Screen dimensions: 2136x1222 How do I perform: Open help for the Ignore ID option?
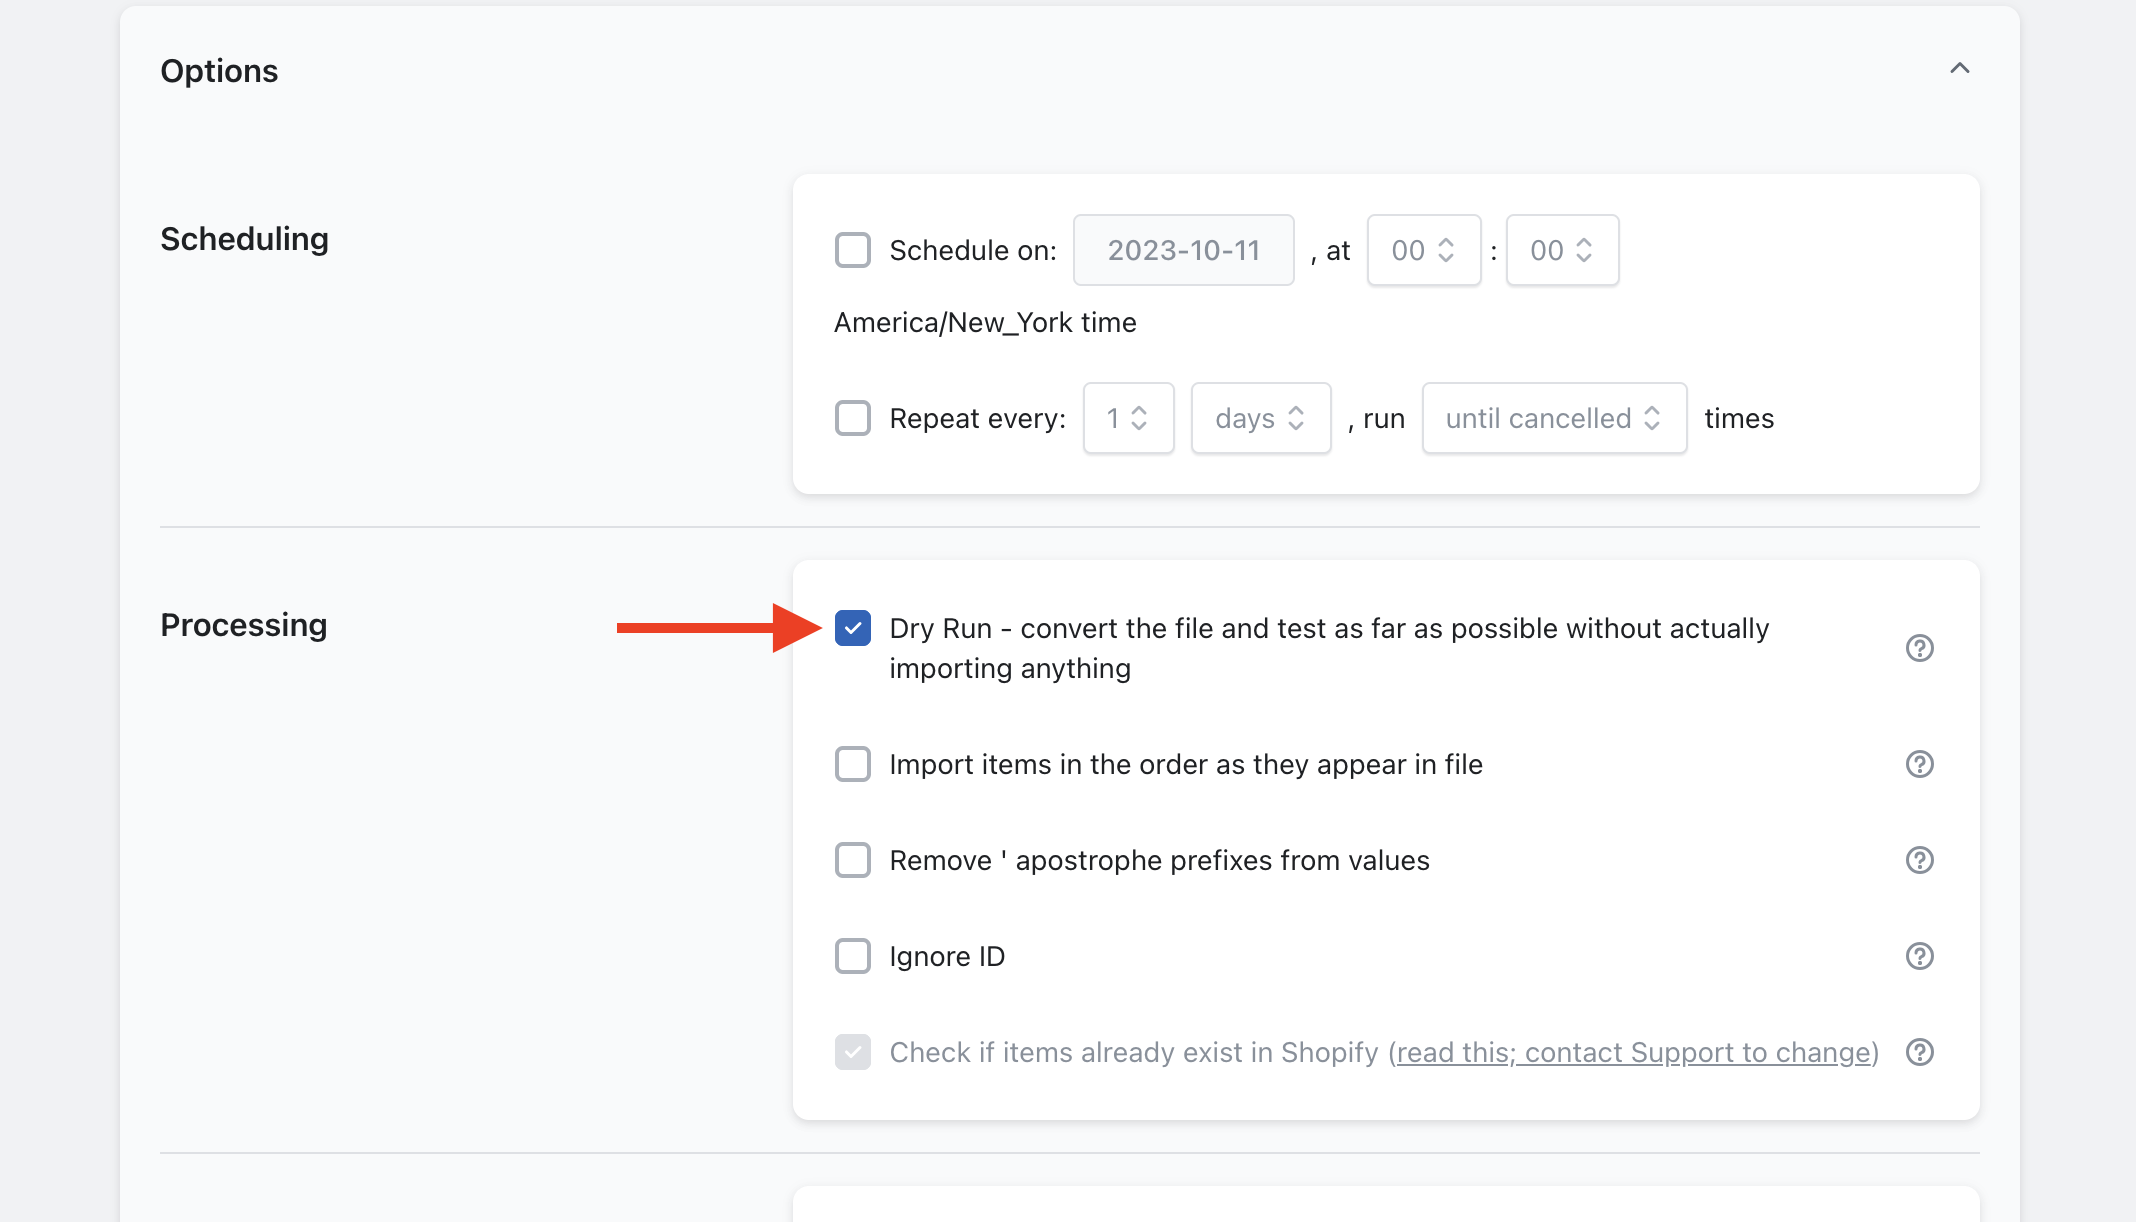pyautogui.click(x=1919, y=956)
